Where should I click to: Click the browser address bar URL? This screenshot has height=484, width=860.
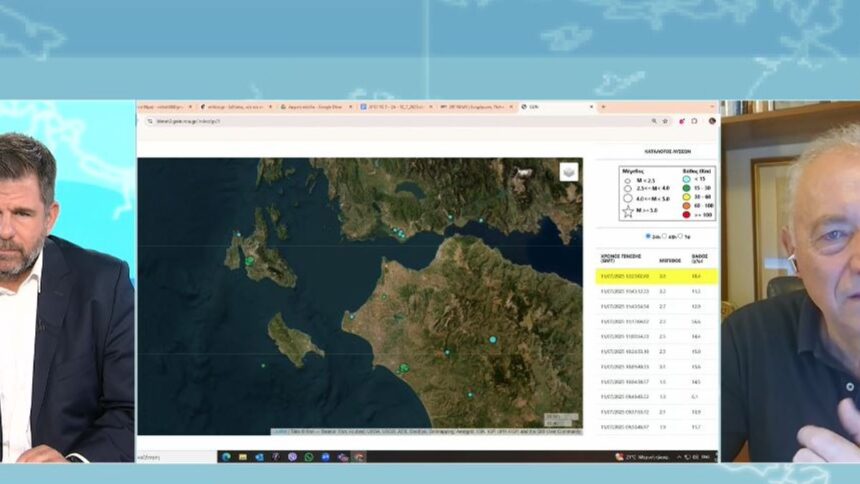[x=188, y=121]
